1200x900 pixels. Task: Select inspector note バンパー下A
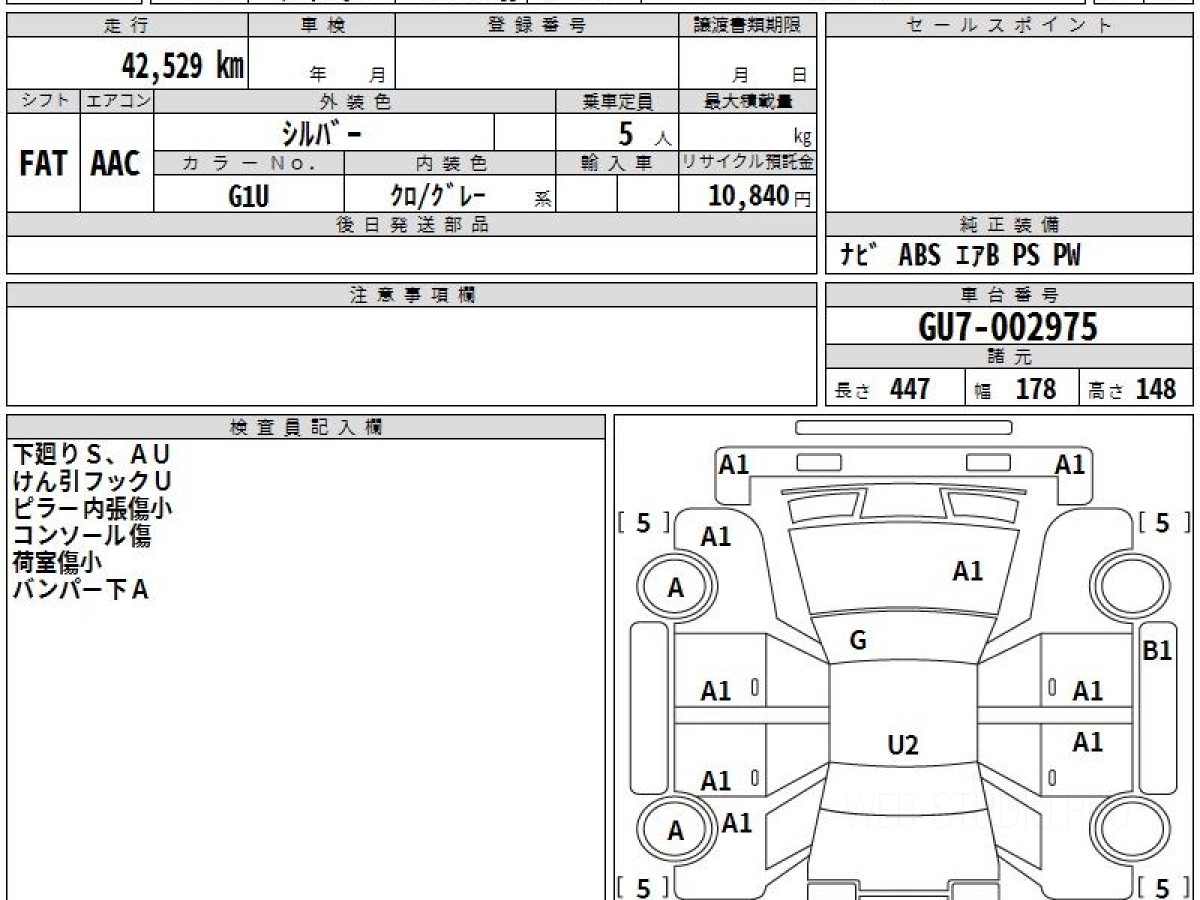coord(80,589)
